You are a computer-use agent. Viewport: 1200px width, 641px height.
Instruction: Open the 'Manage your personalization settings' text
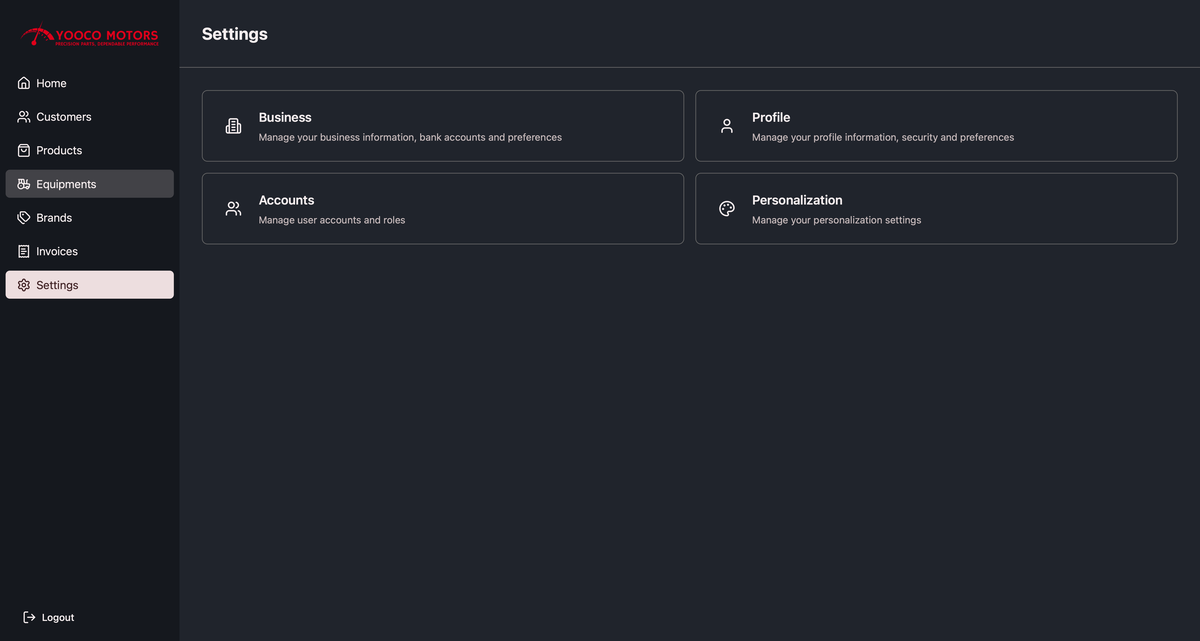tap(836, 220)
